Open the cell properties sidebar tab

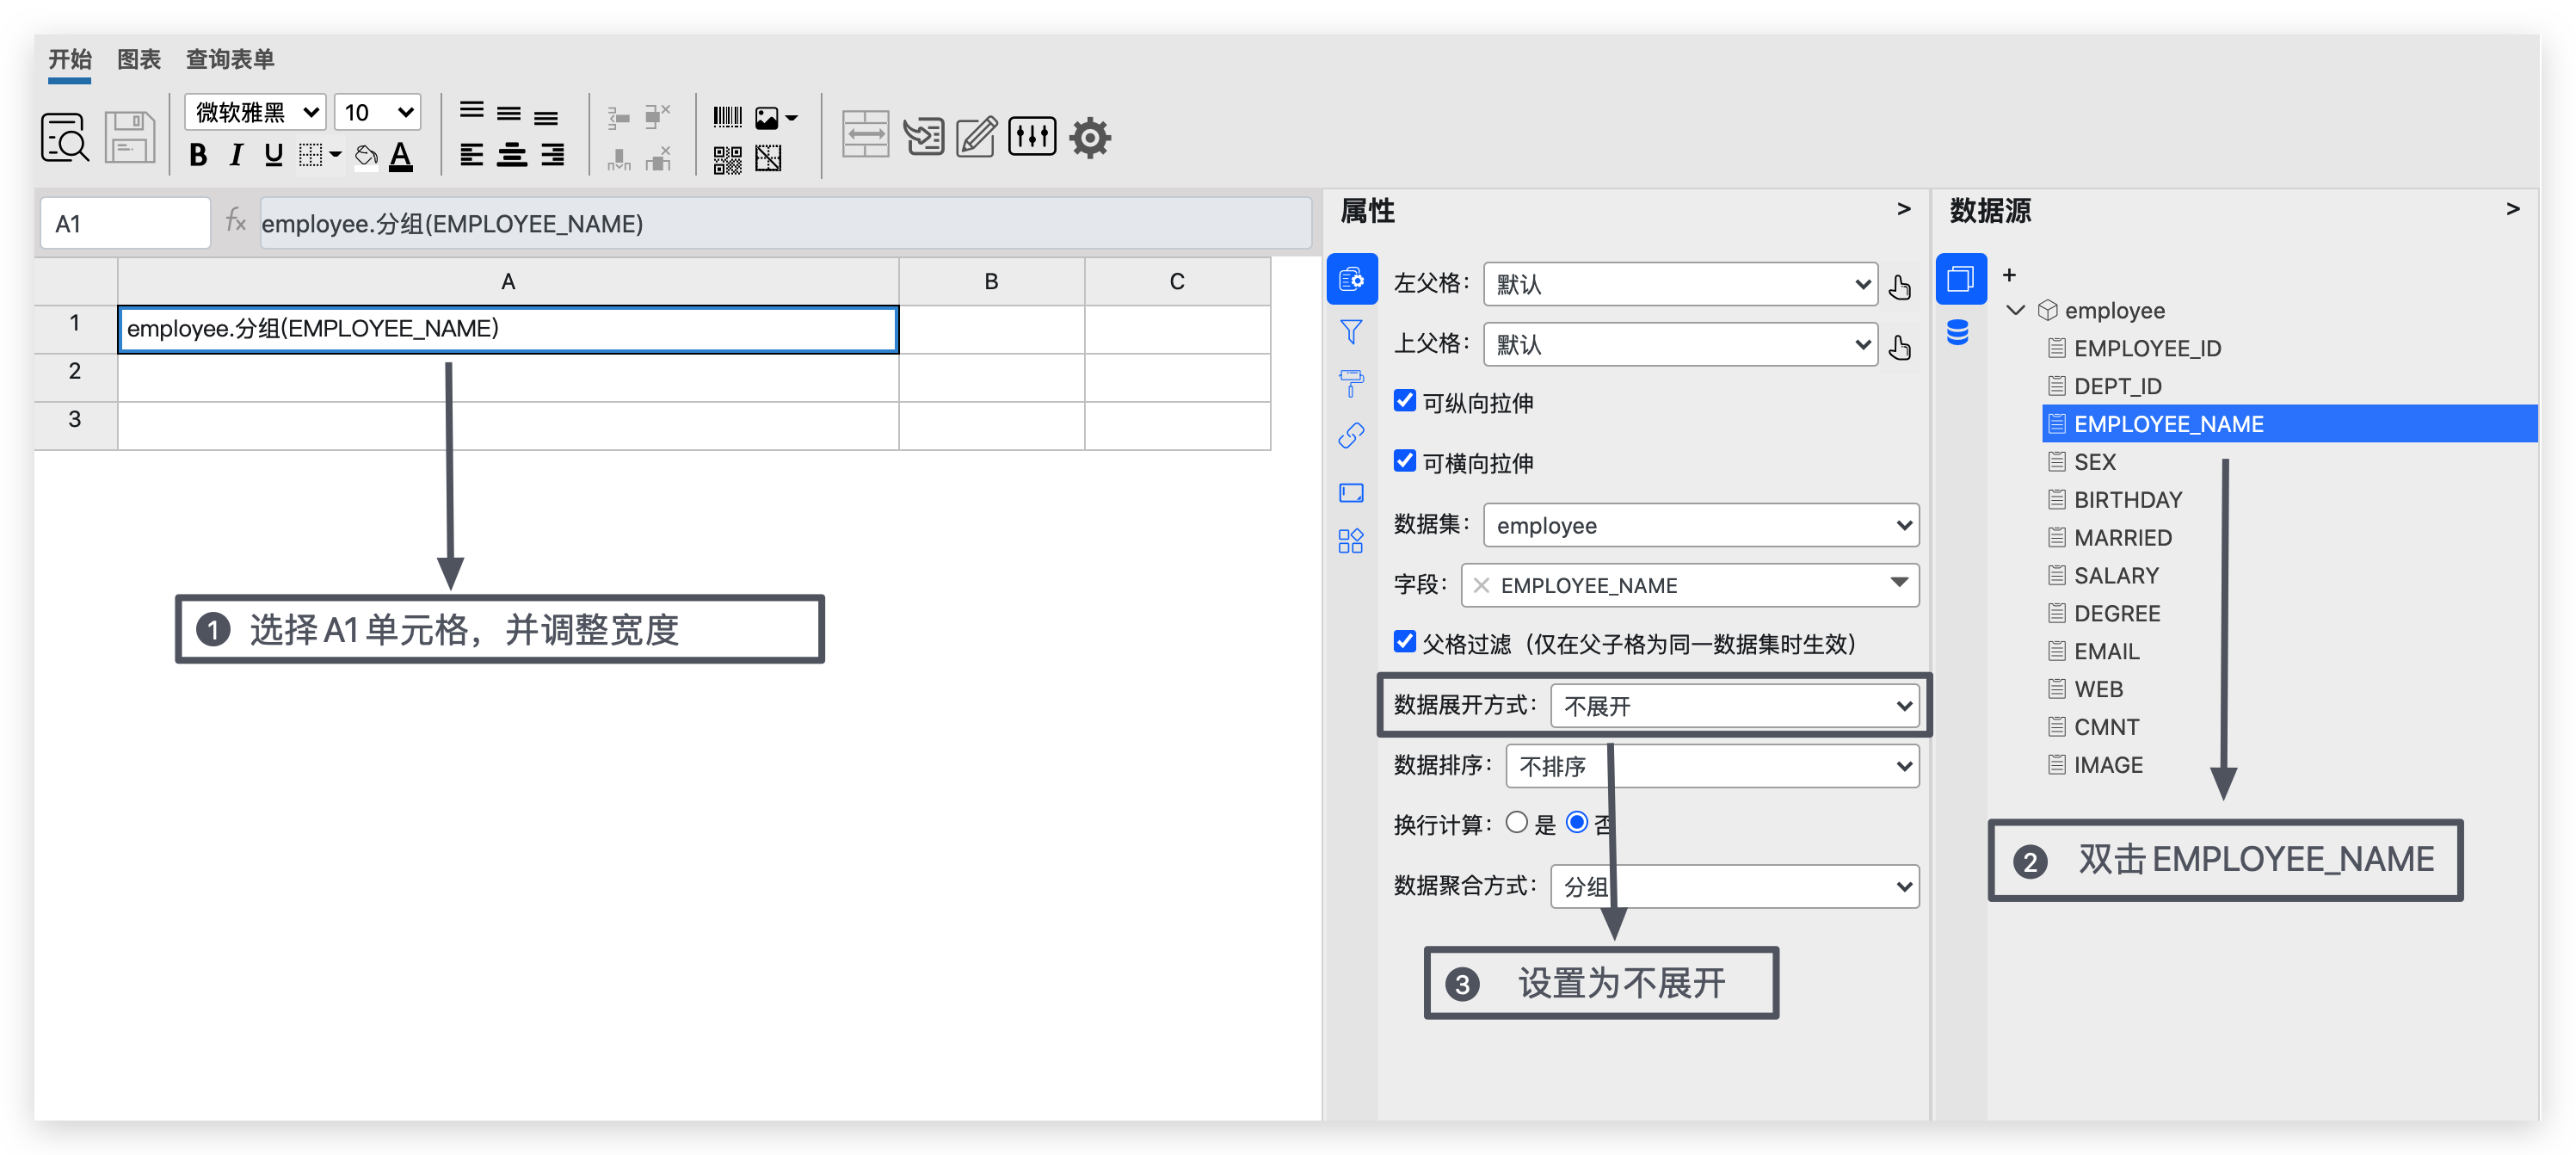click(x=1351, y=279)
